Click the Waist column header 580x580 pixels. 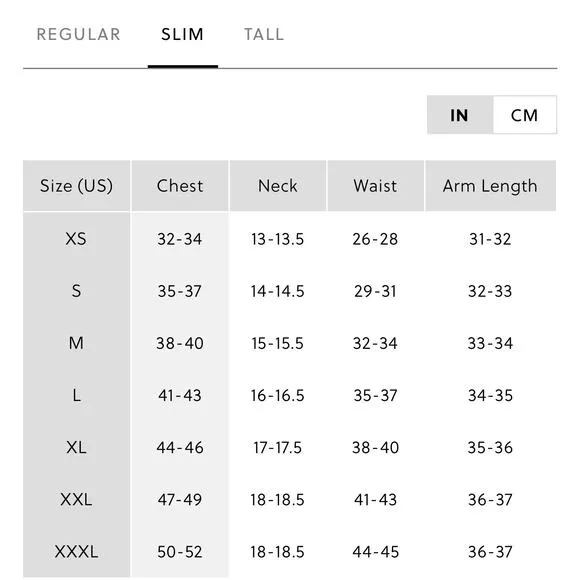pos(375,186)
